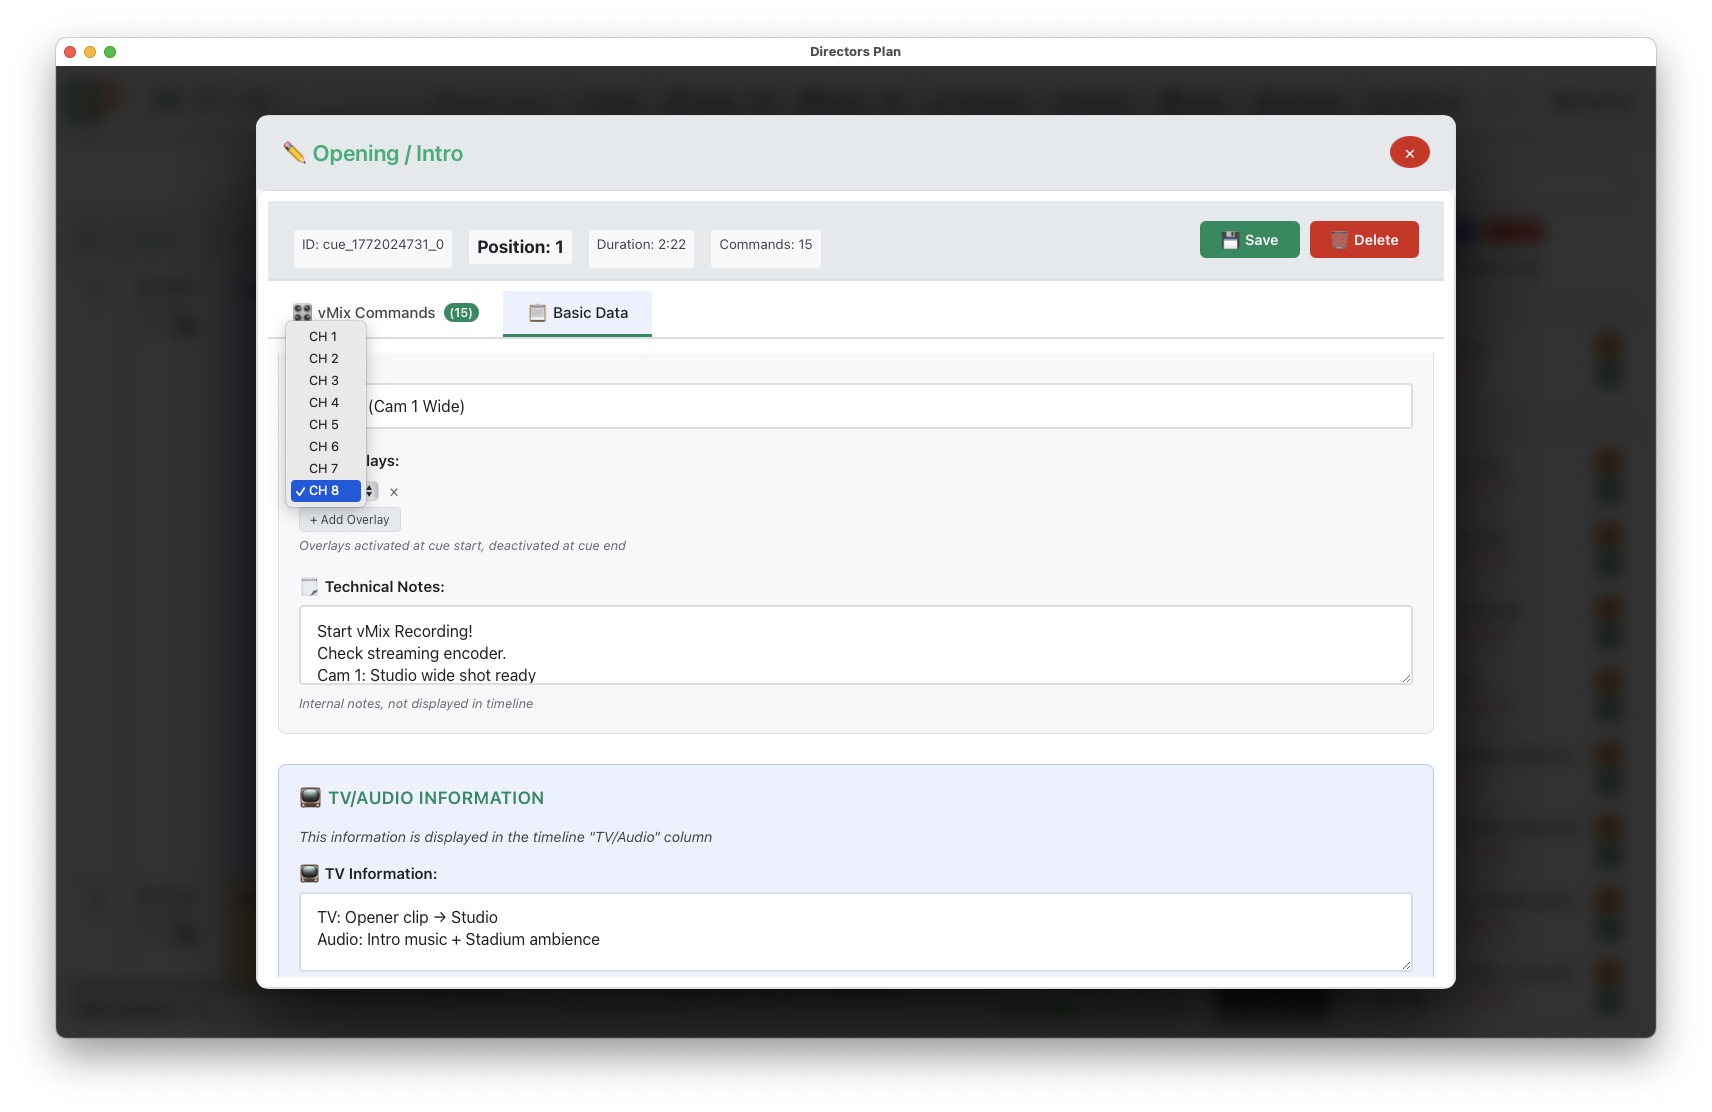Click the red Delete button

(1363, 240)
